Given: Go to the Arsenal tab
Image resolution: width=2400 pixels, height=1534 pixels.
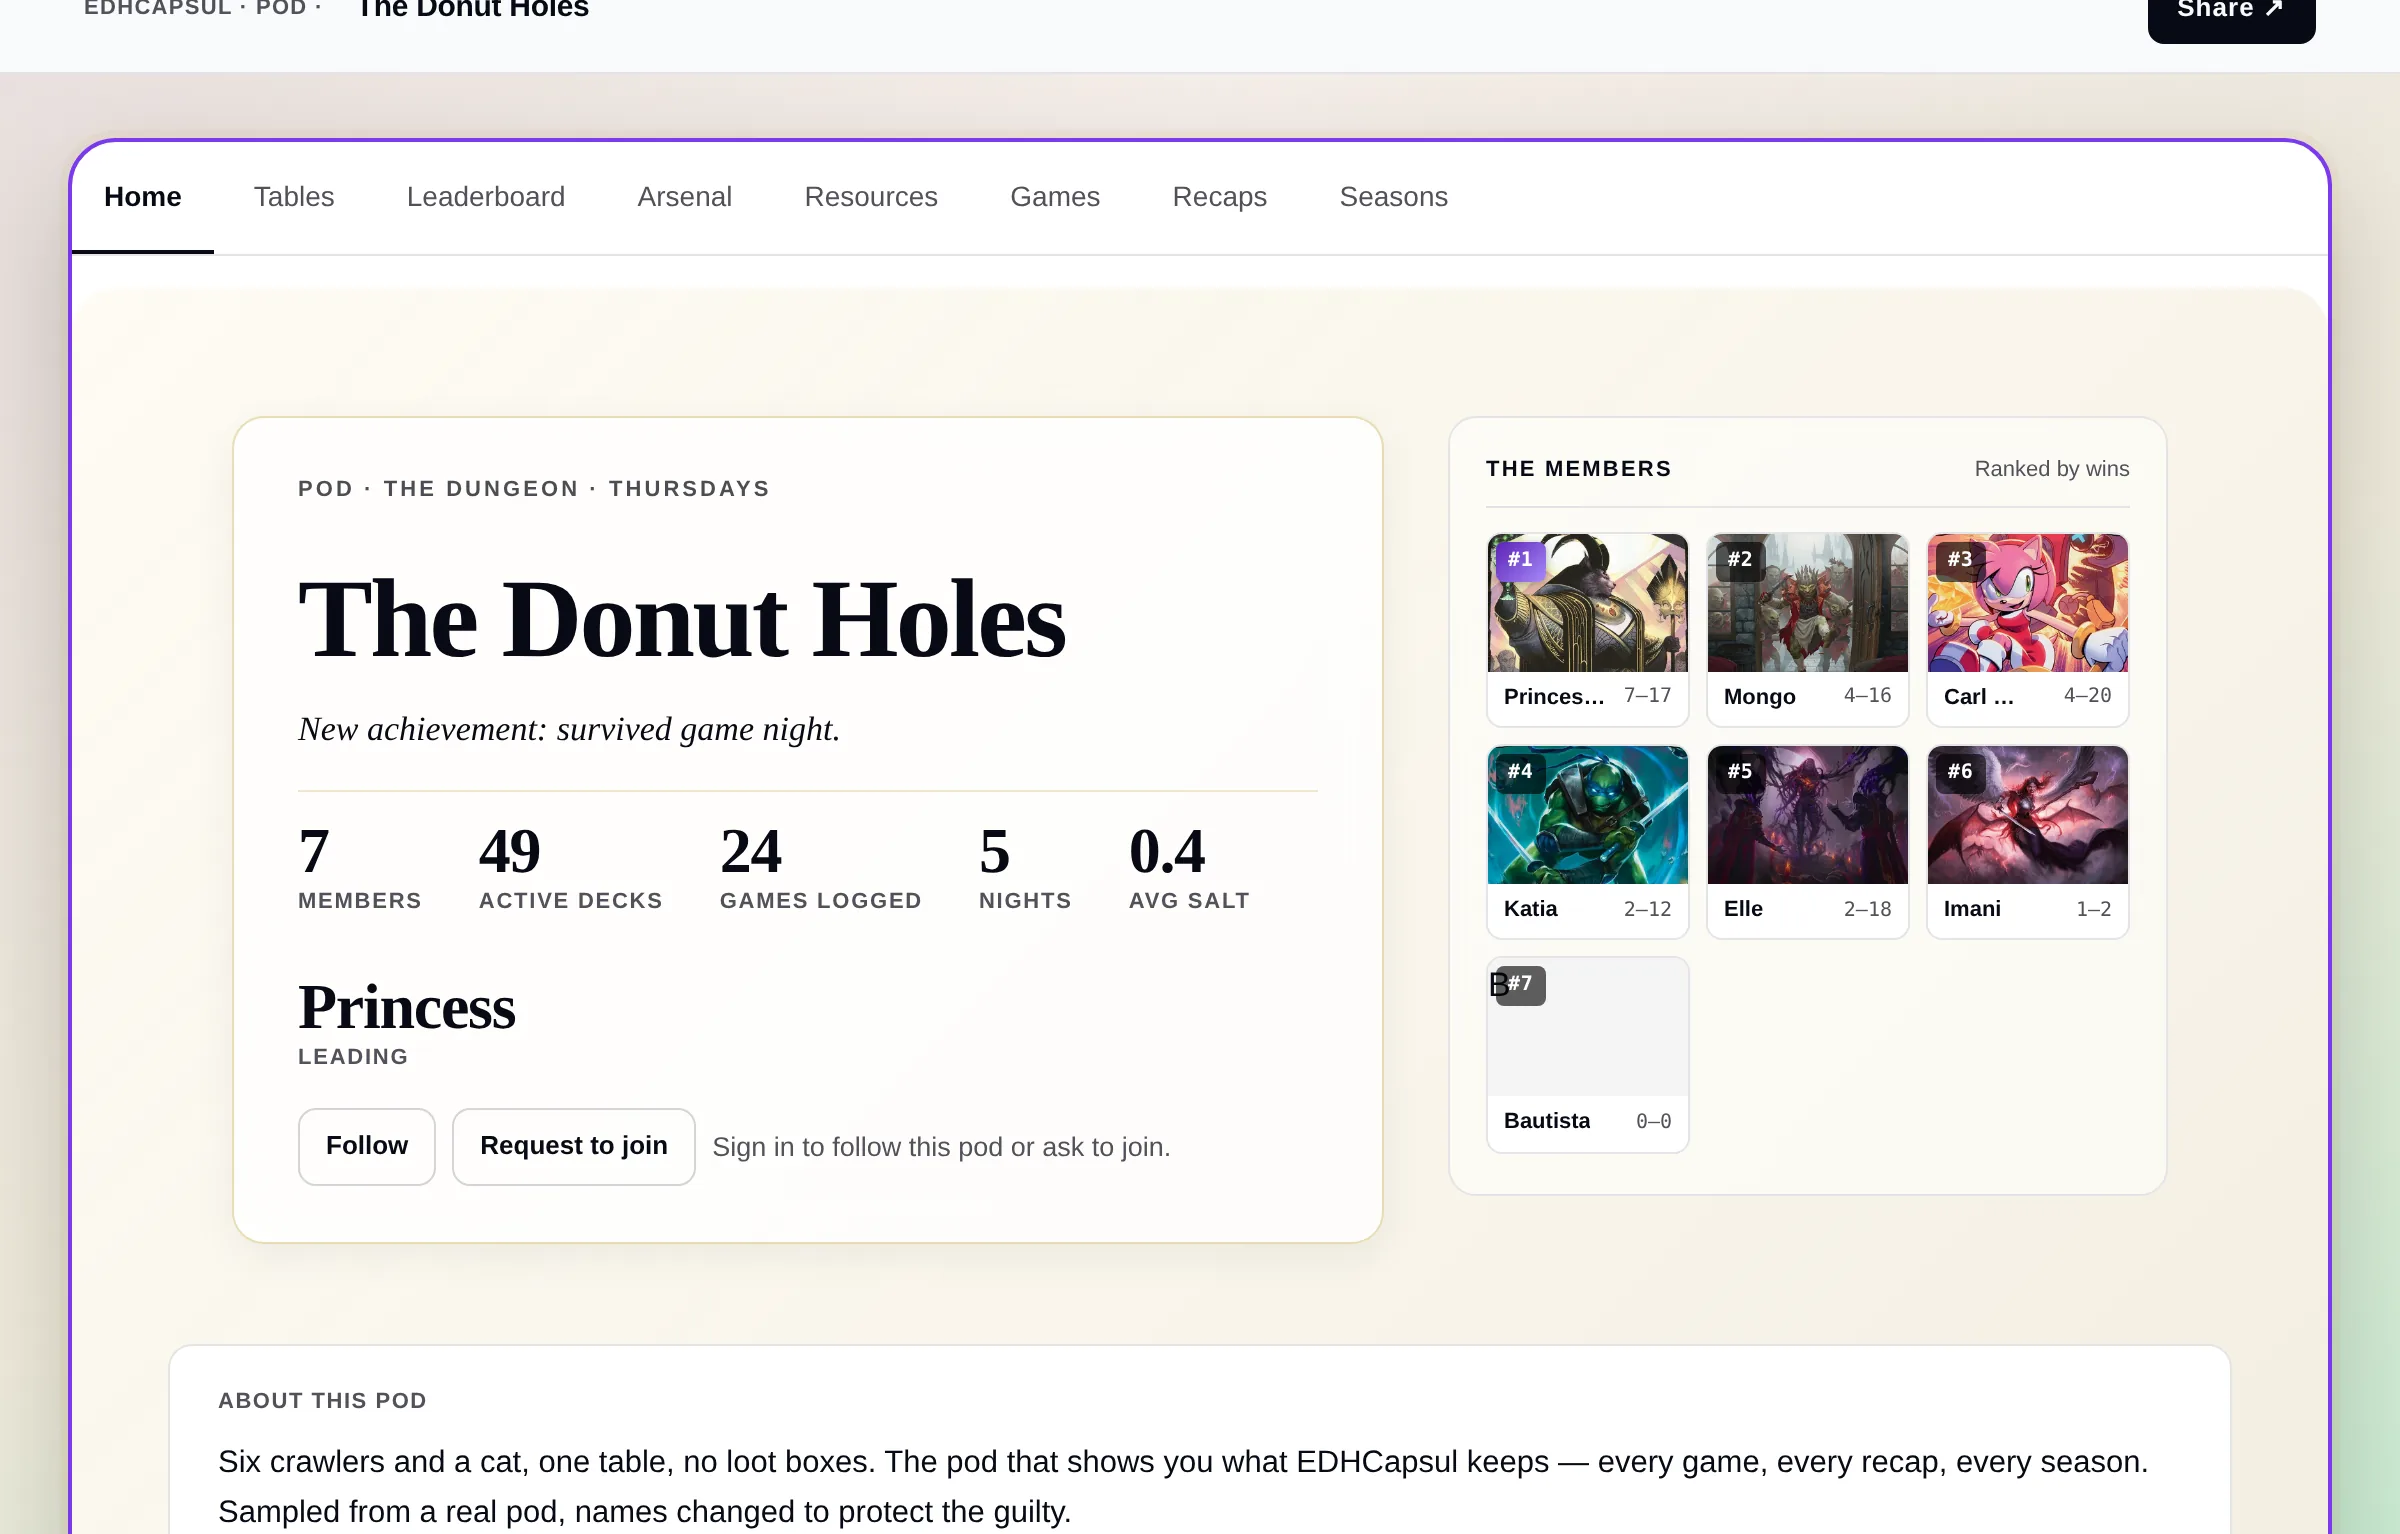Looking at the screenshot, I should 685,197.
